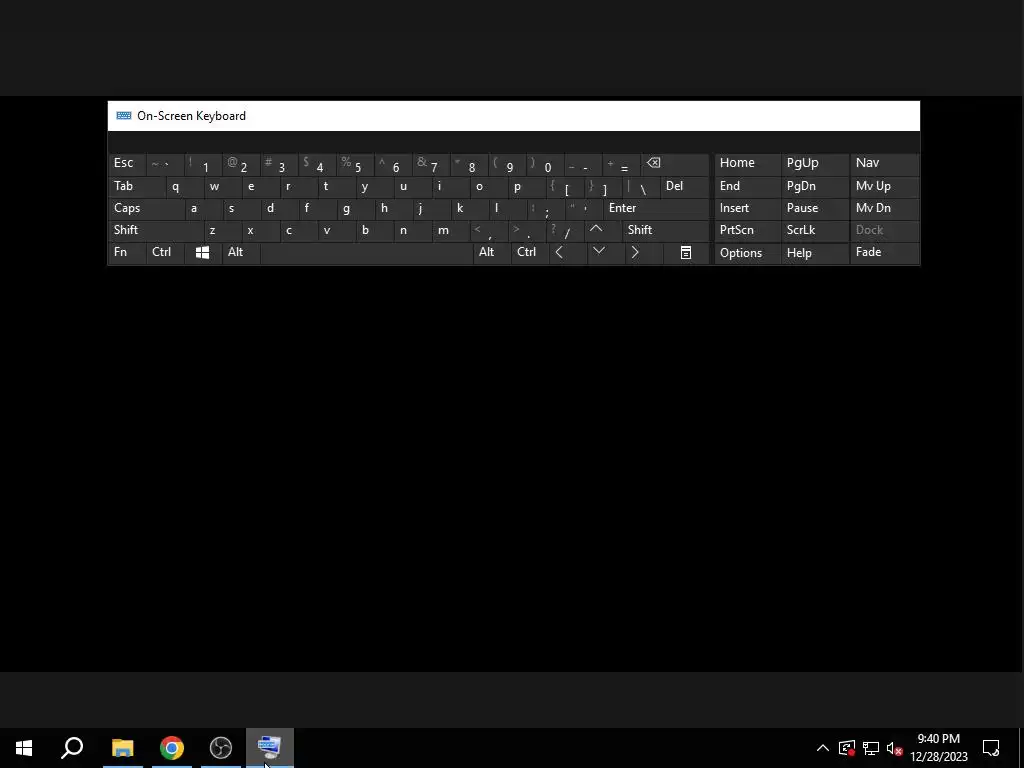Launch Google Chrome from taskbar
1024x768 pixels.
172,748
